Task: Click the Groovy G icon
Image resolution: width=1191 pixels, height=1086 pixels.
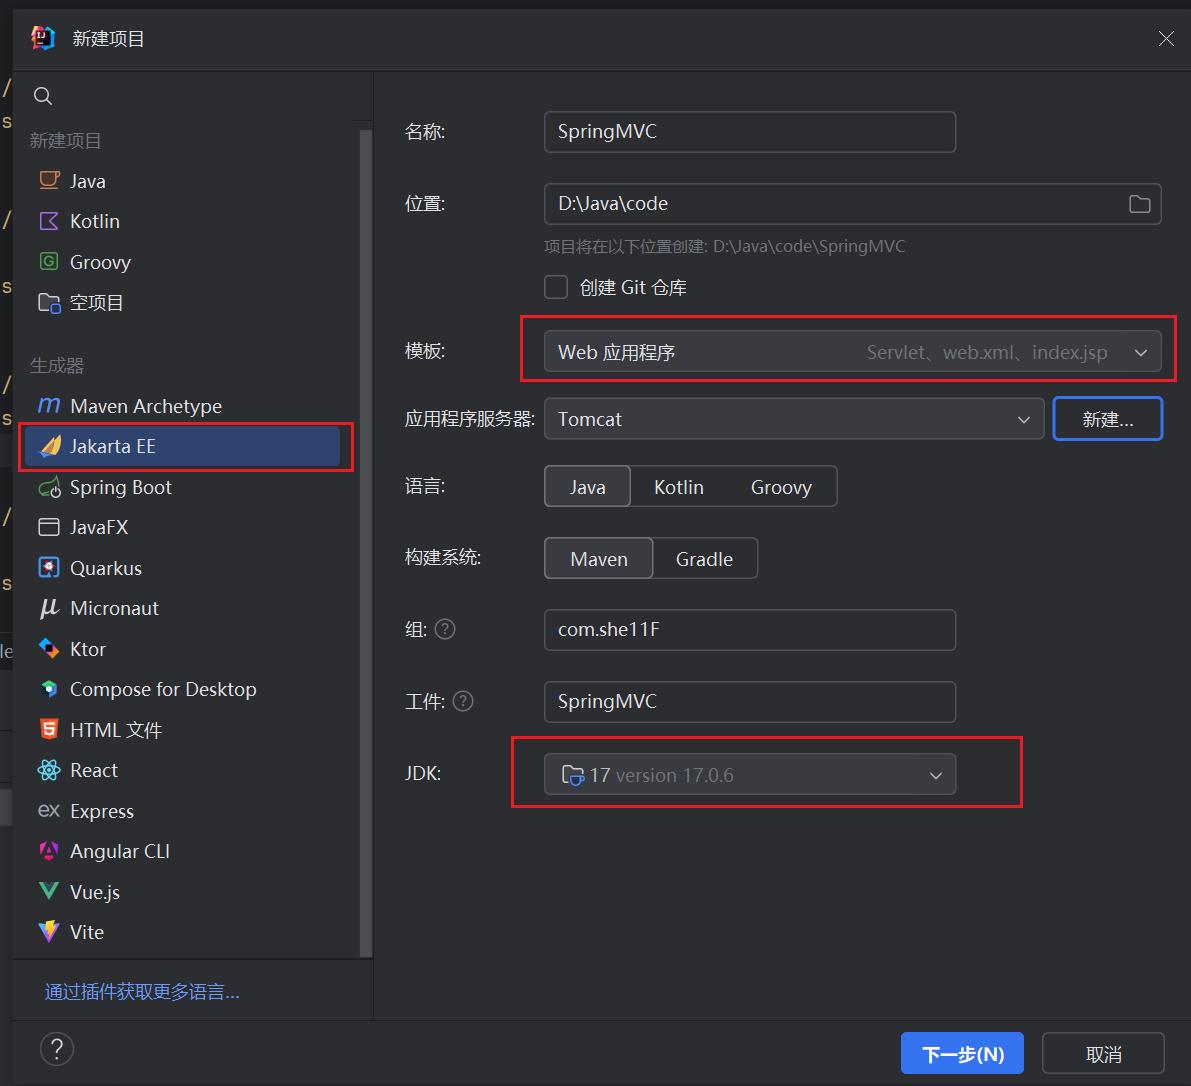Action: tap(49, 262)
